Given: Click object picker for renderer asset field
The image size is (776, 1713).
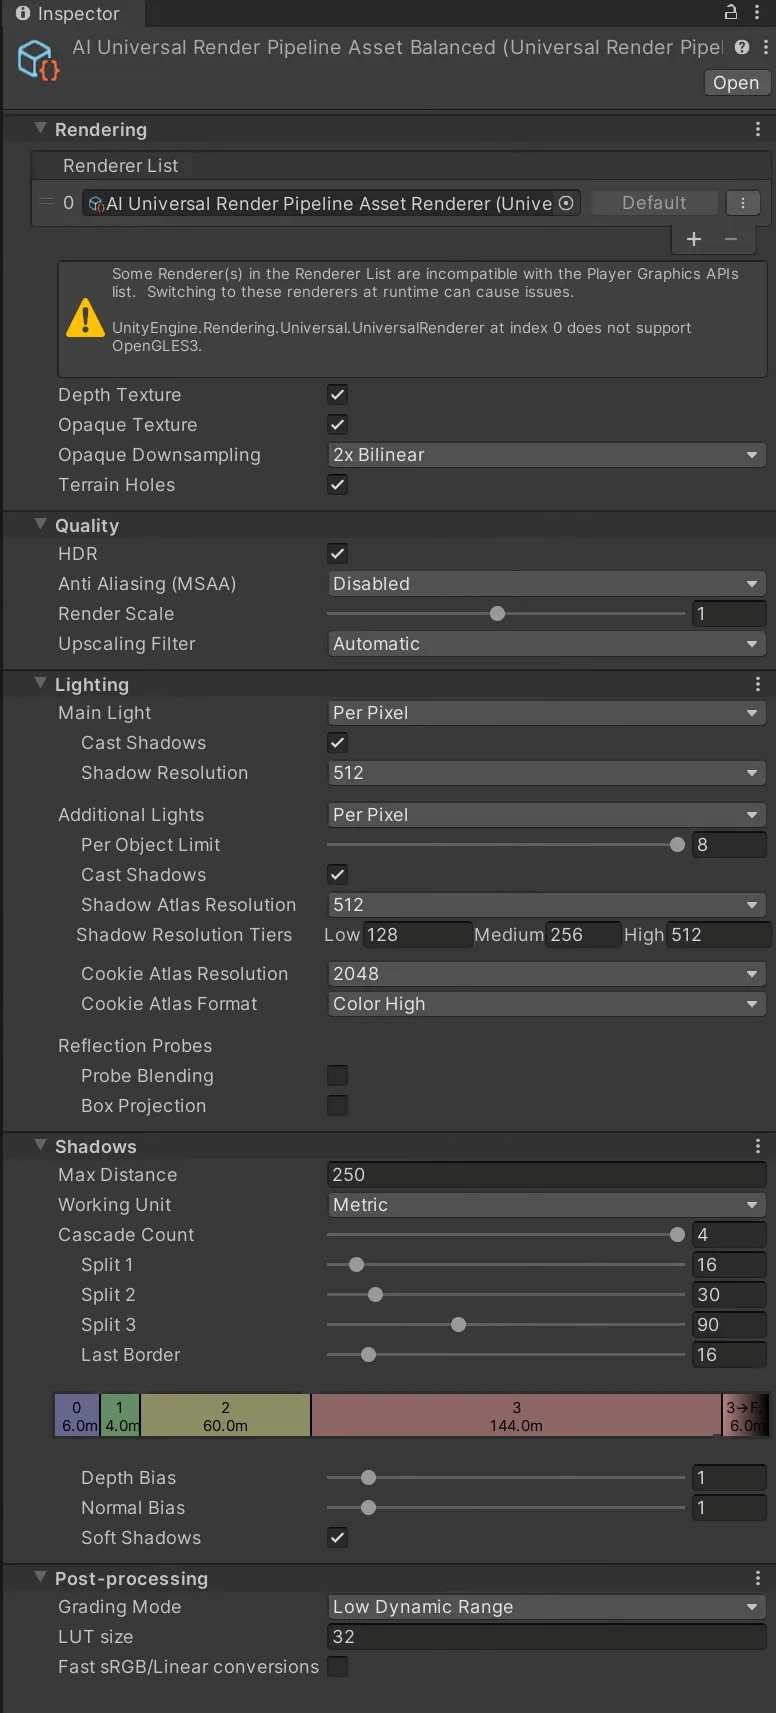Looking at the screenshot, I should (566, 203).
